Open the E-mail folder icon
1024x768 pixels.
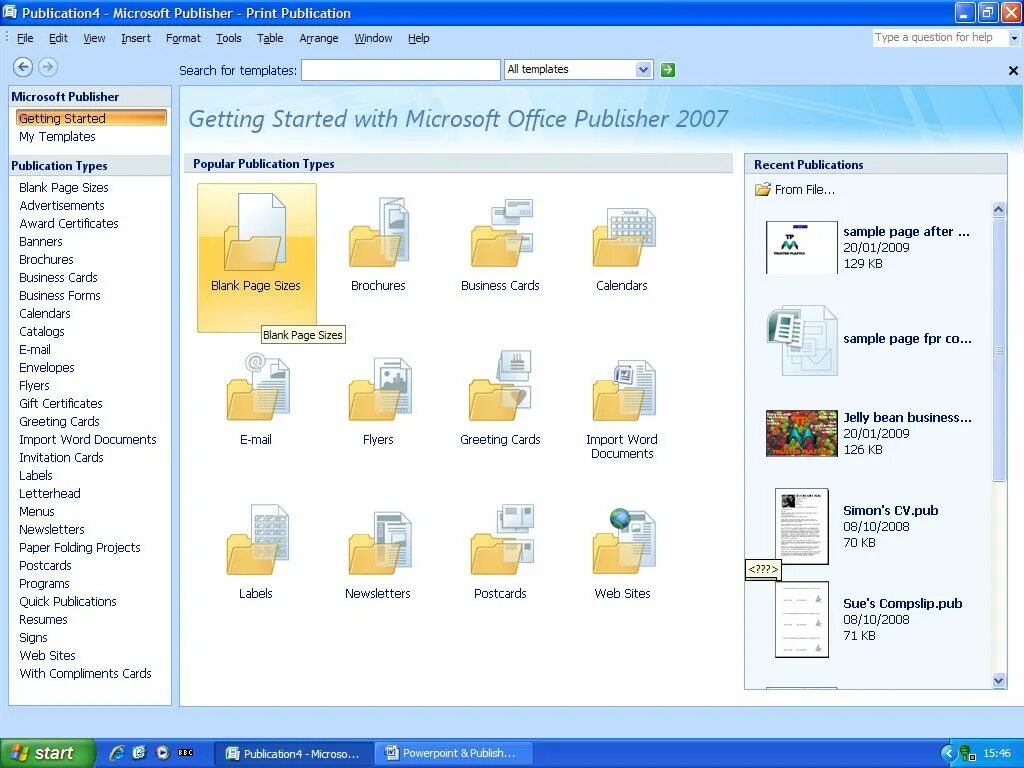pyautogui.click(x=257, y=387)
